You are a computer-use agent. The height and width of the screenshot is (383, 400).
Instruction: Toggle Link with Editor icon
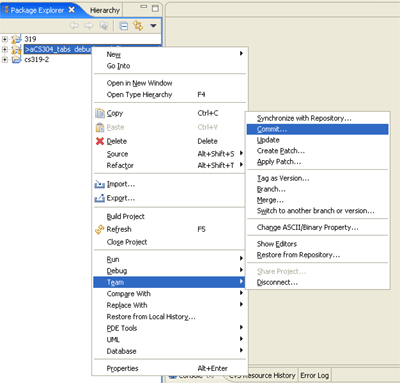pos(138,26)
